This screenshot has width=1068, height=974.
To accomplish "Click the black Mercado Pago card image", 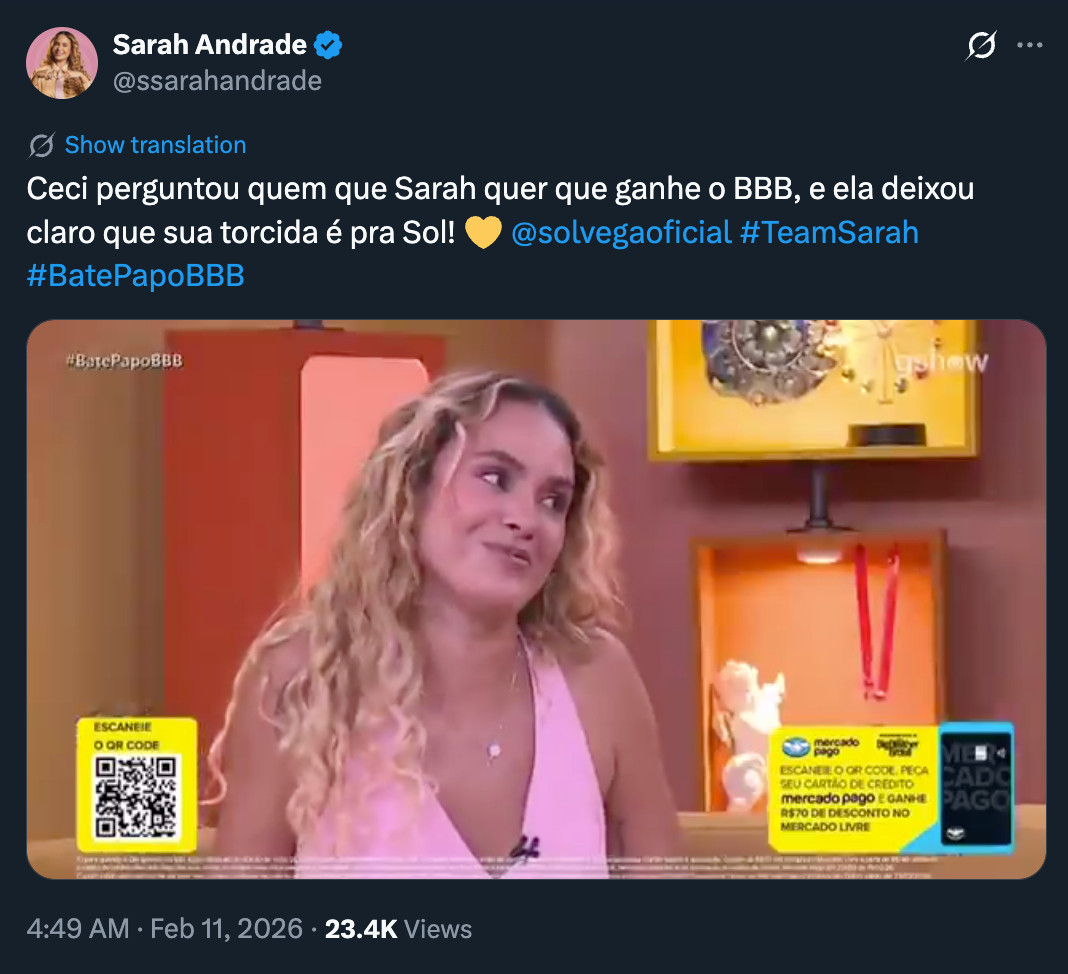I will tap(976, 788).
